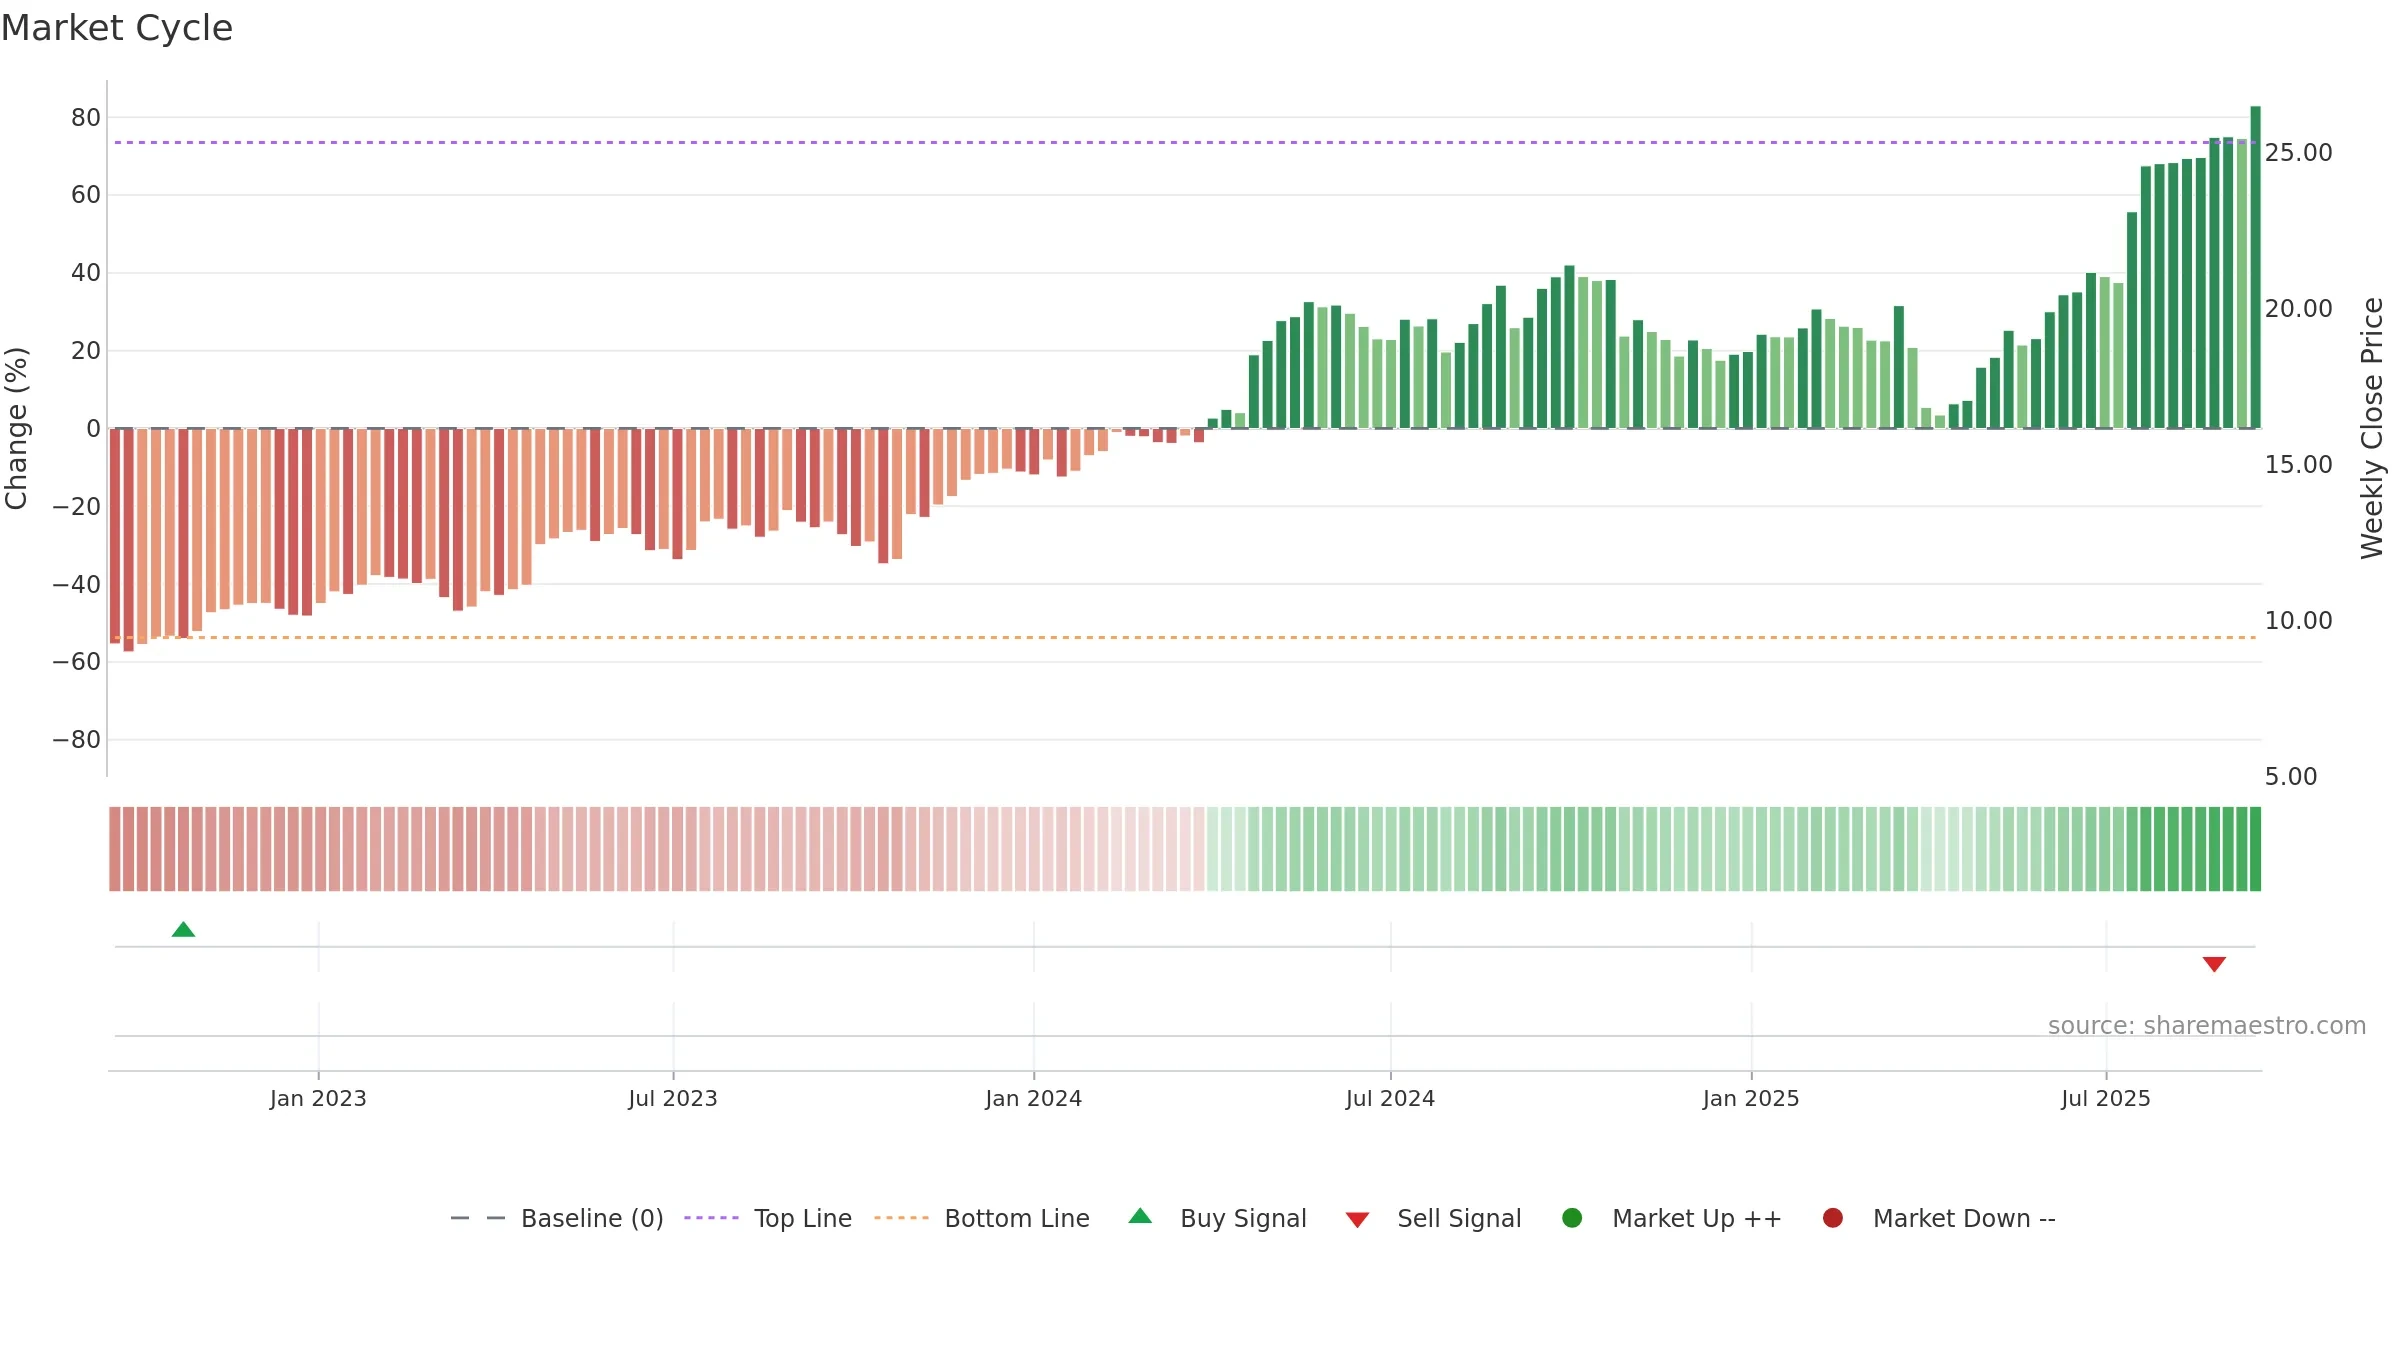Image resolution: width=2400 pixels, height=1350 pixels.
Task: Click the −80 tick on the Change axis
Action: click(77, 740)
